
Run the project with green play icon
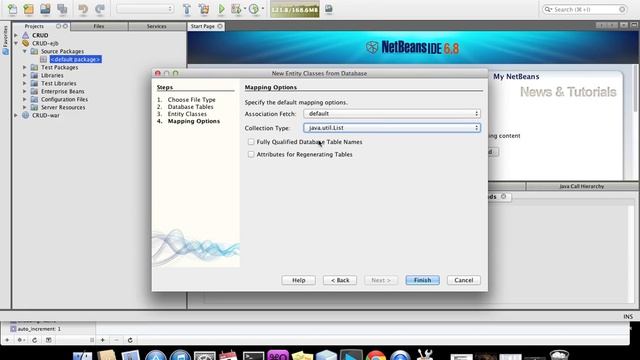(221, 9)
